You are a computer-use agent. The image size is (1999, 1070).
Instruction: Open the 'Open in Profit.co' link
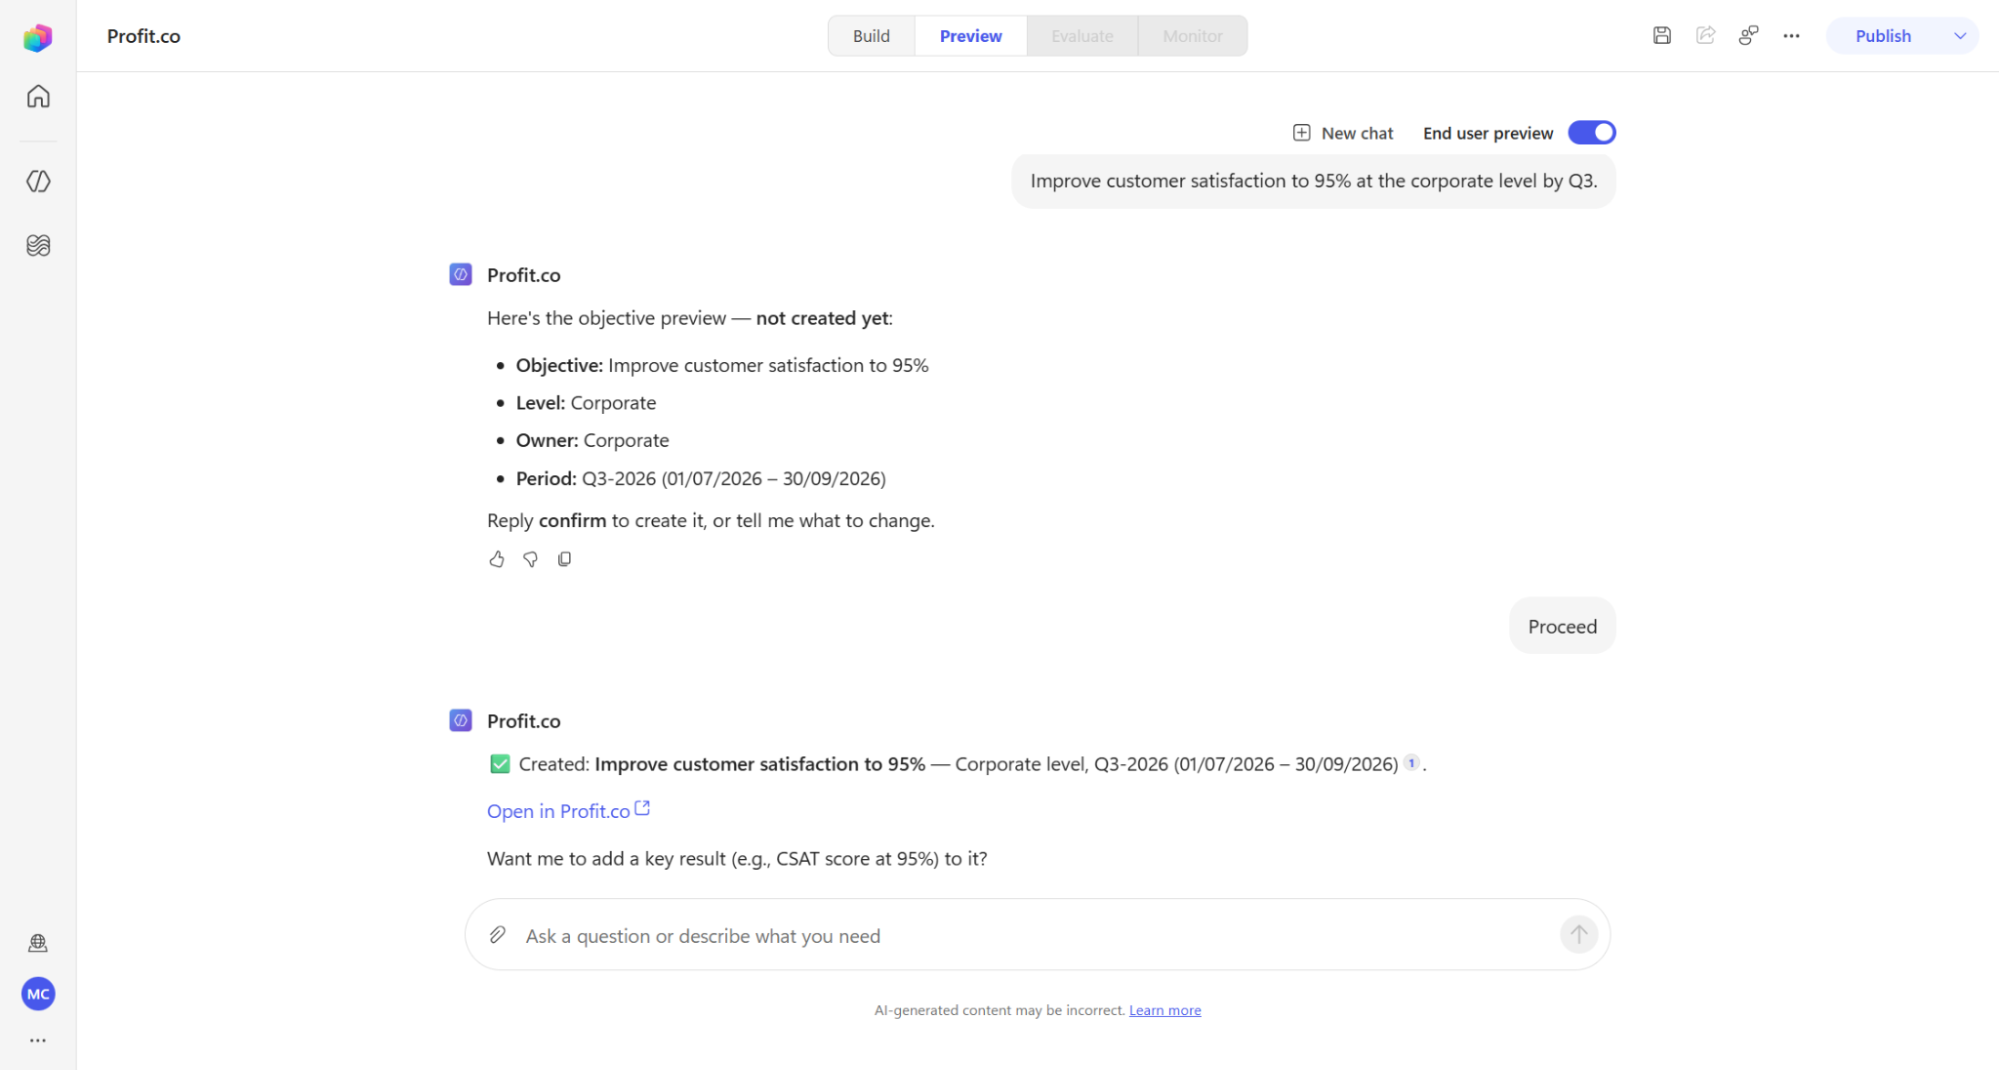click(558, 811)
